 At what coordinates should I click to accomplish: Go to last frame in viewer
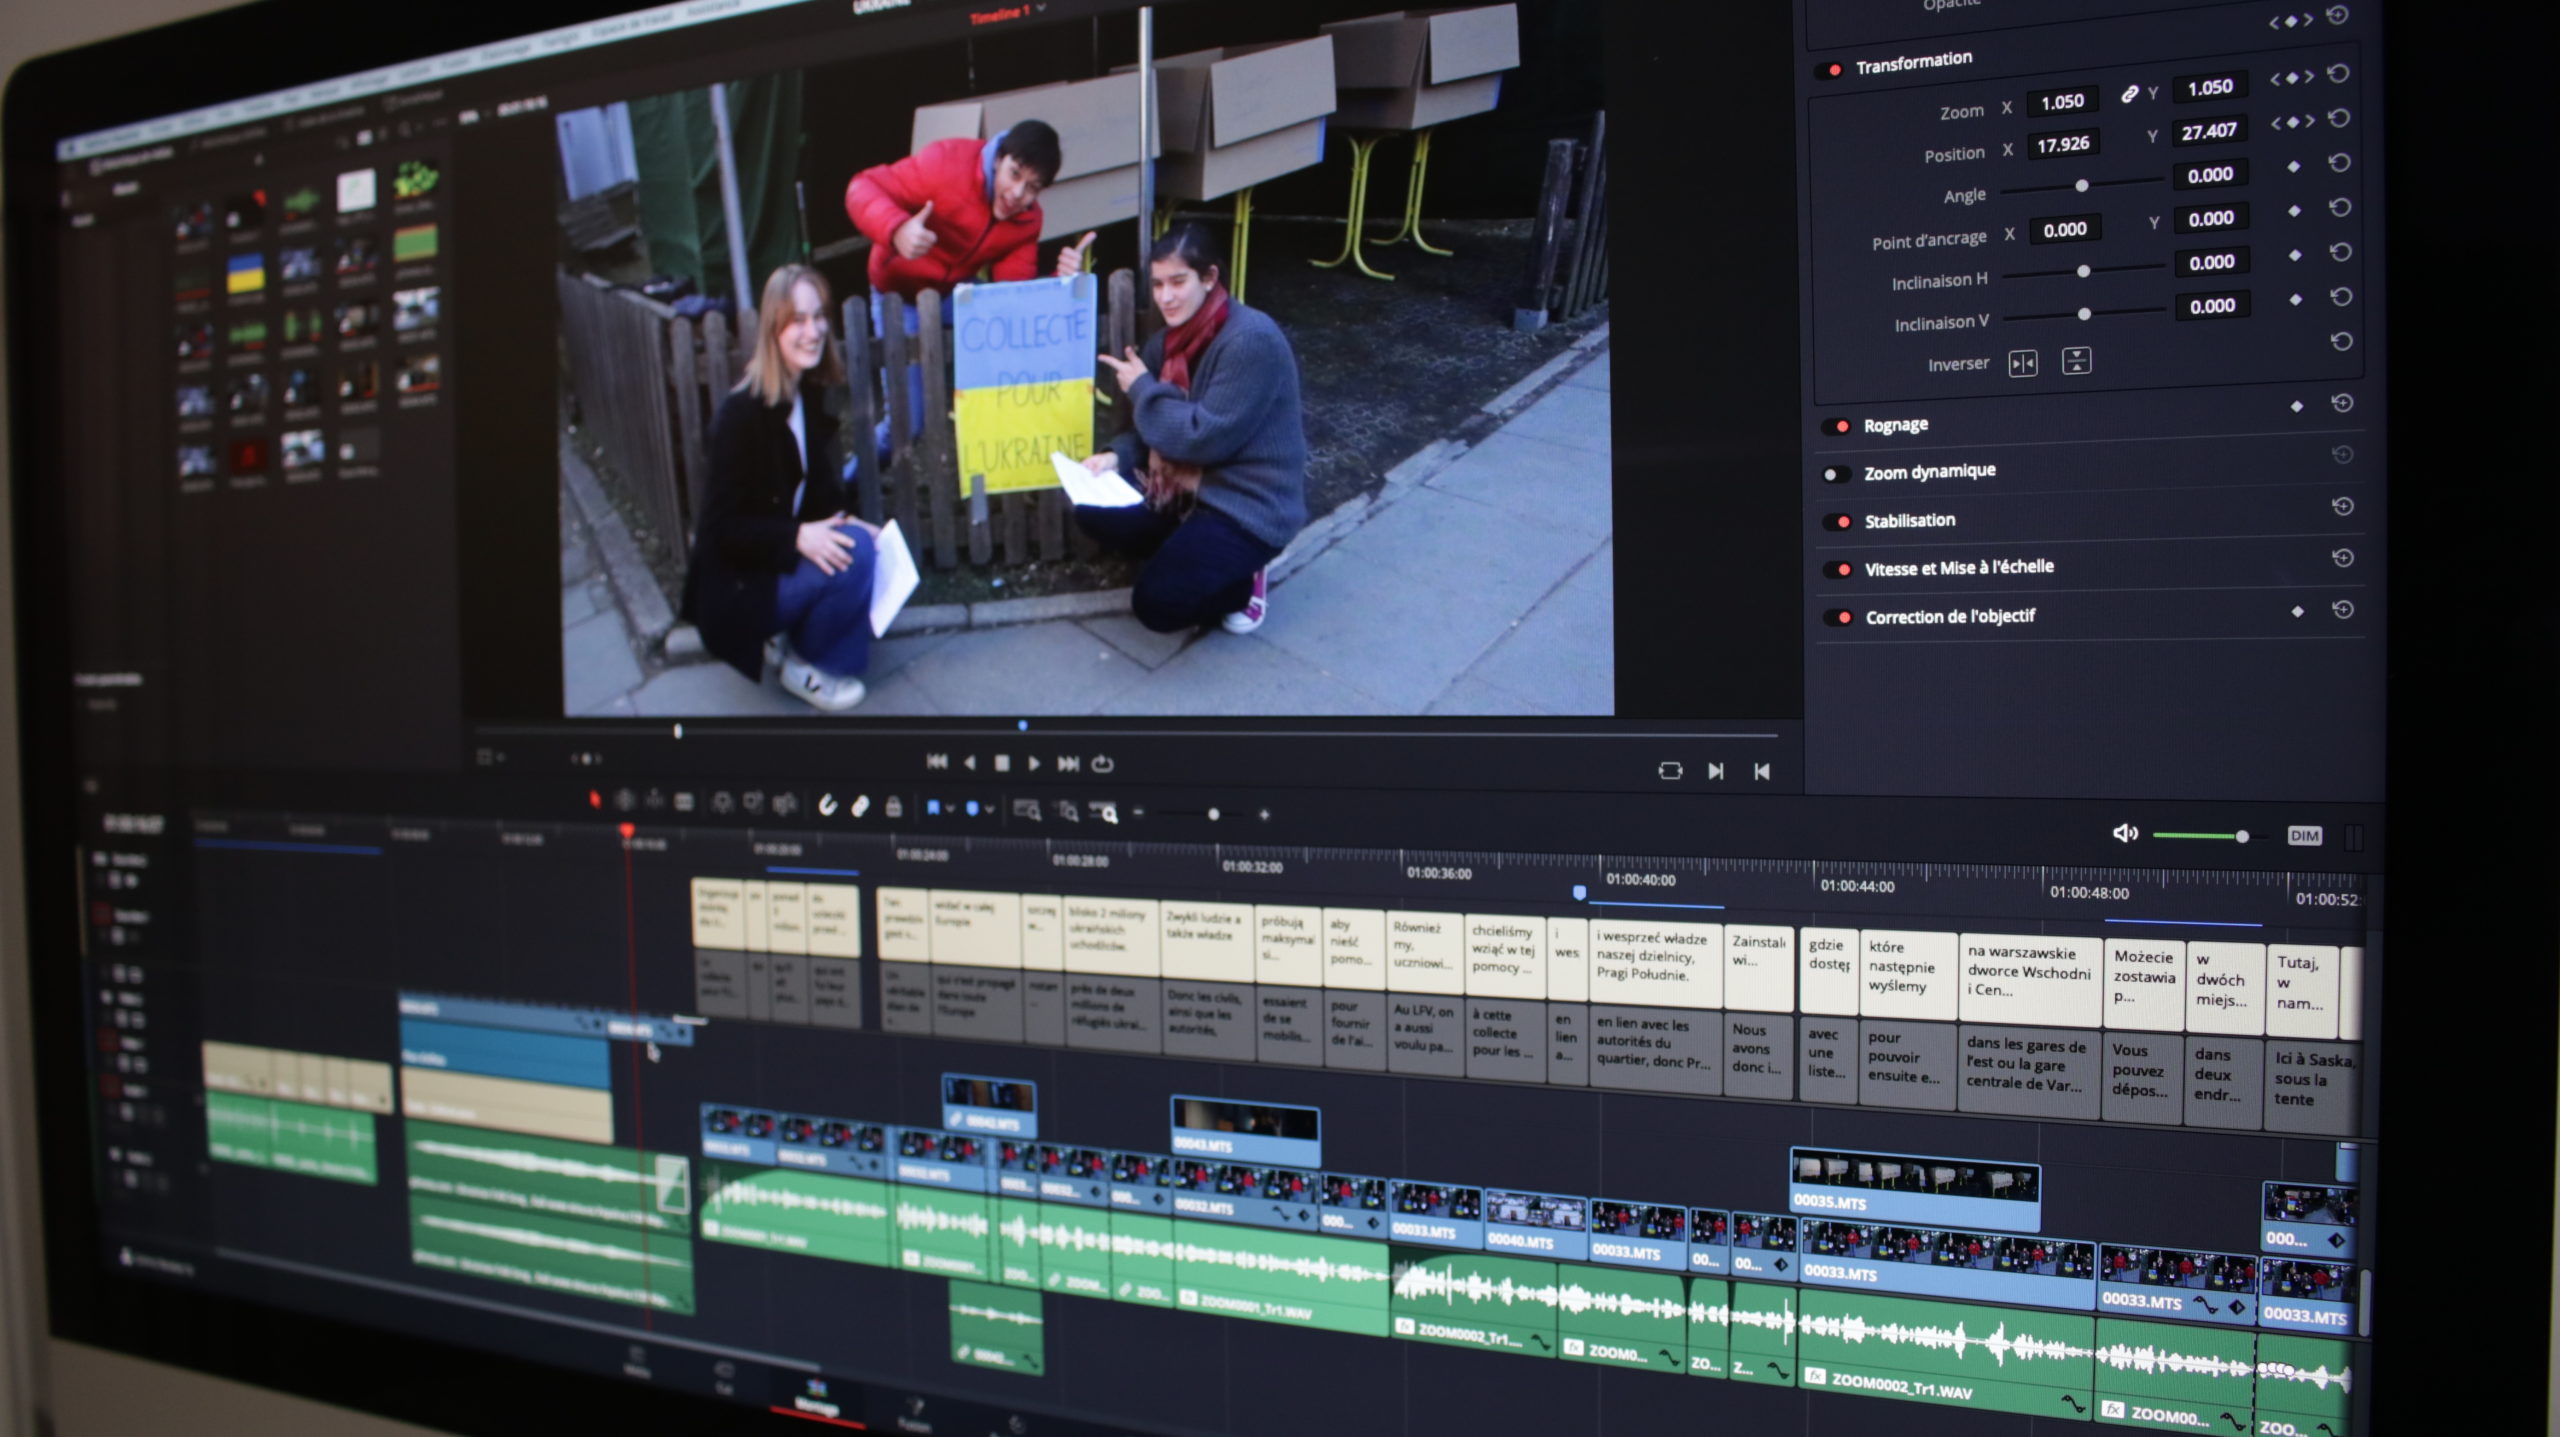point(1068,764)
